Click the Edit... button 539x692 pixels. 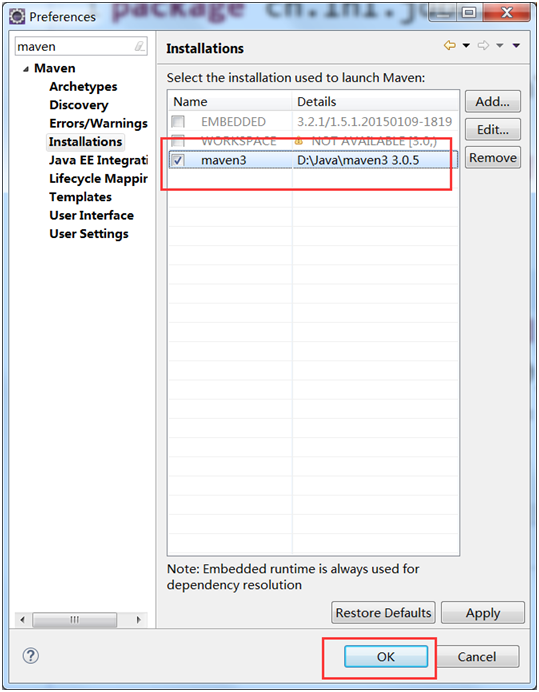[x=493, y=129]
